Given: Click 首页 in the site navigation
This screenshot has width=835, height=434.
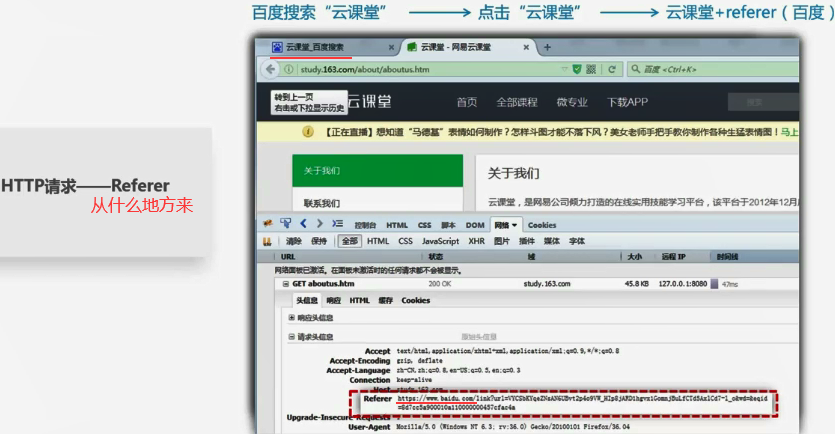Looking at the screenshot, I should pyautogui.click(x=467, y=102).
